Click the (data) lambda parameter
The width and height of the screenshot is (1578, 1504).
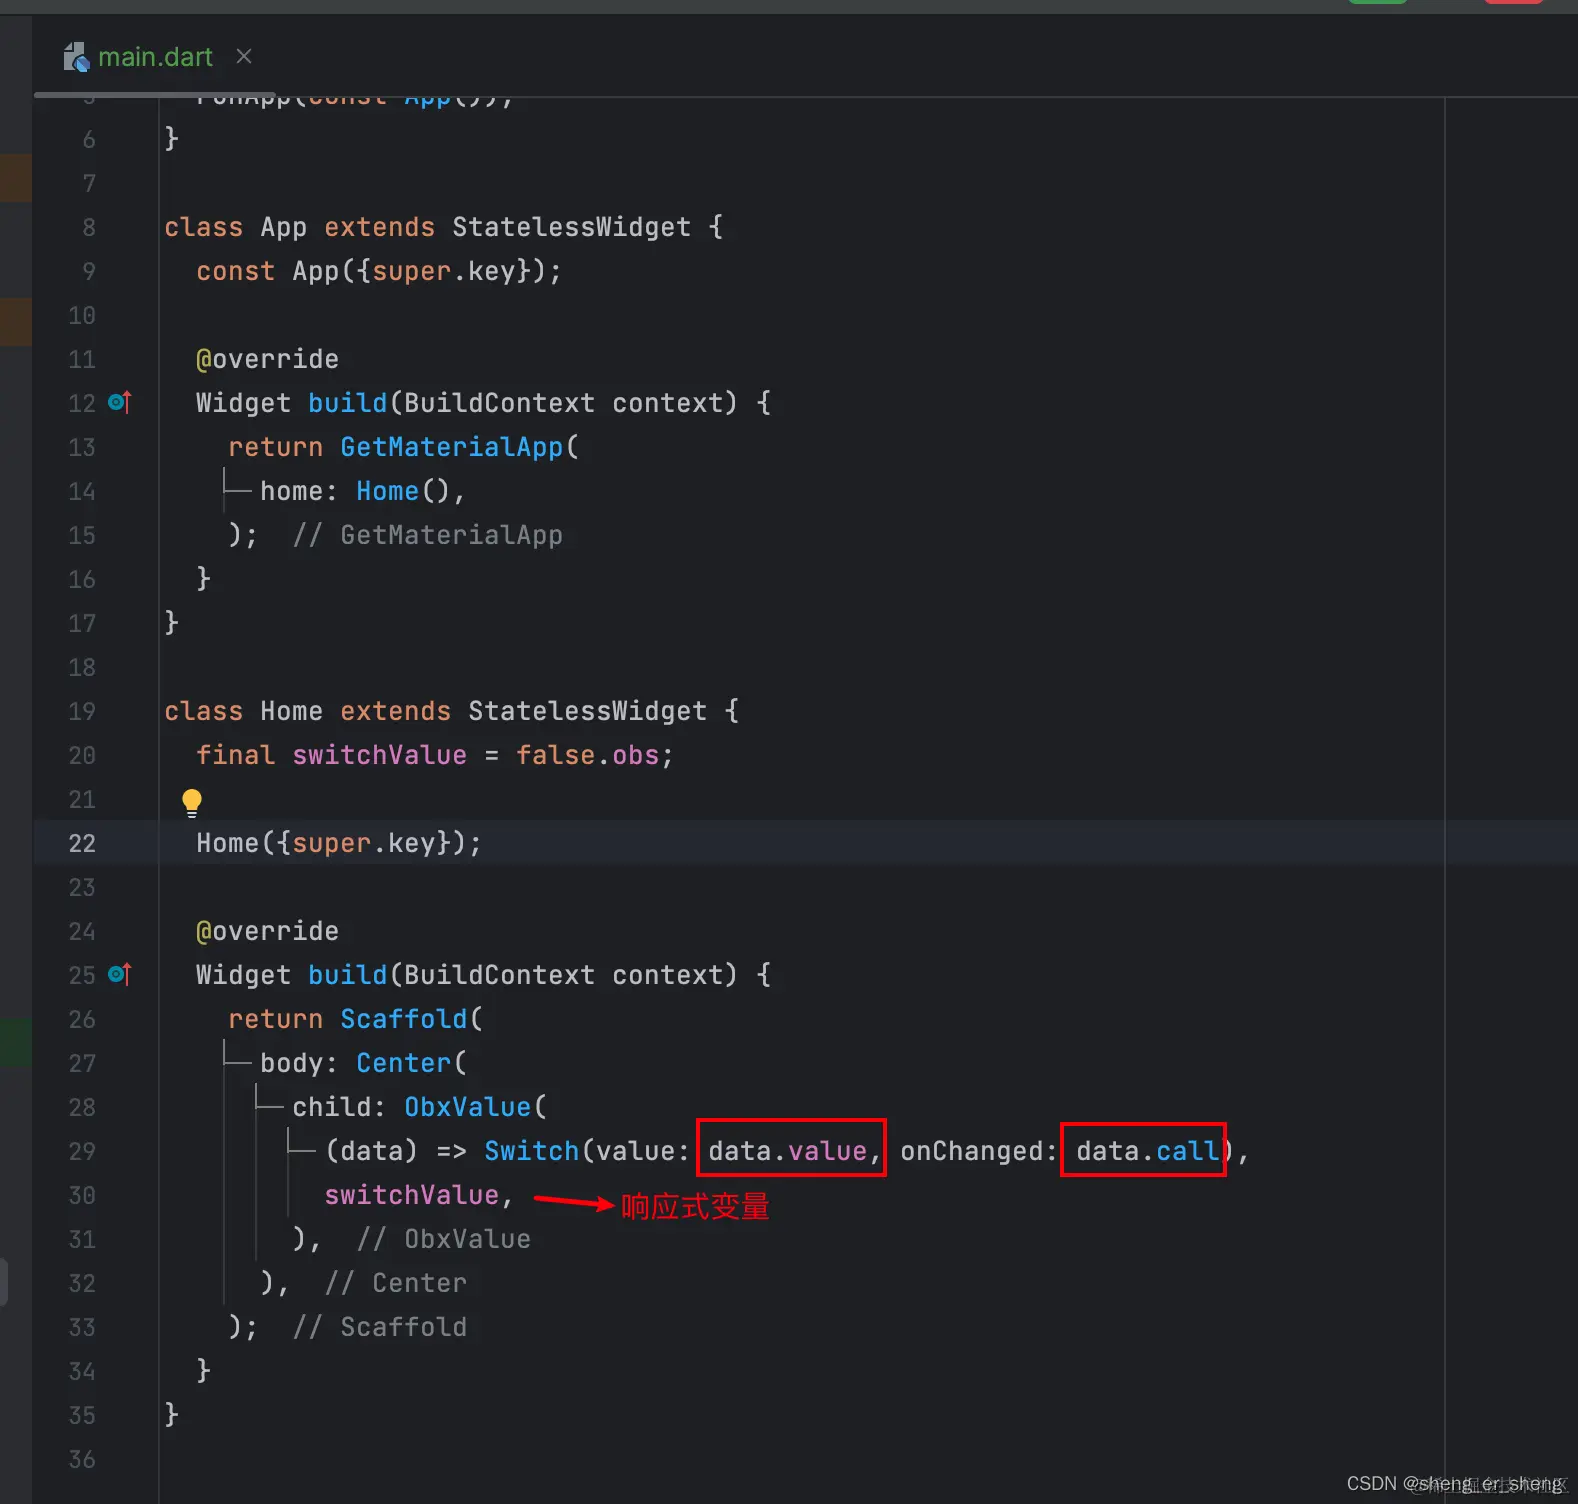pyautogui.click(x=372, y=1151)
